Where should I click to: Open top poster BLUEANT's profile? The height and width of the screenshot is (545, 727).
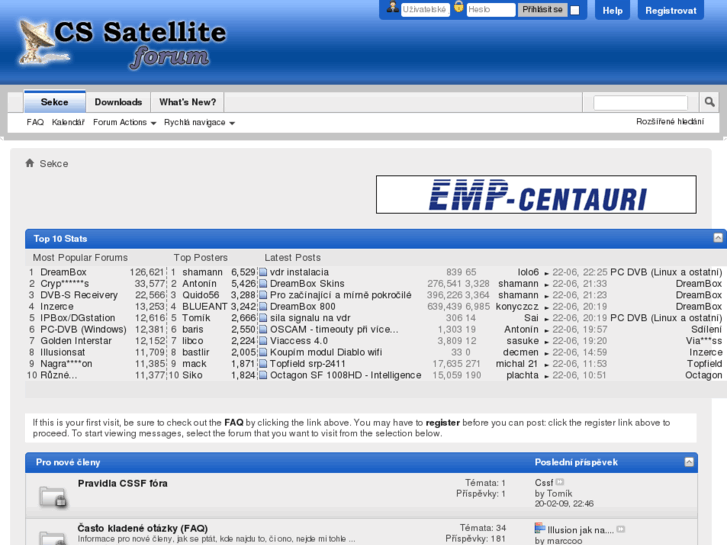pos(204,307)
